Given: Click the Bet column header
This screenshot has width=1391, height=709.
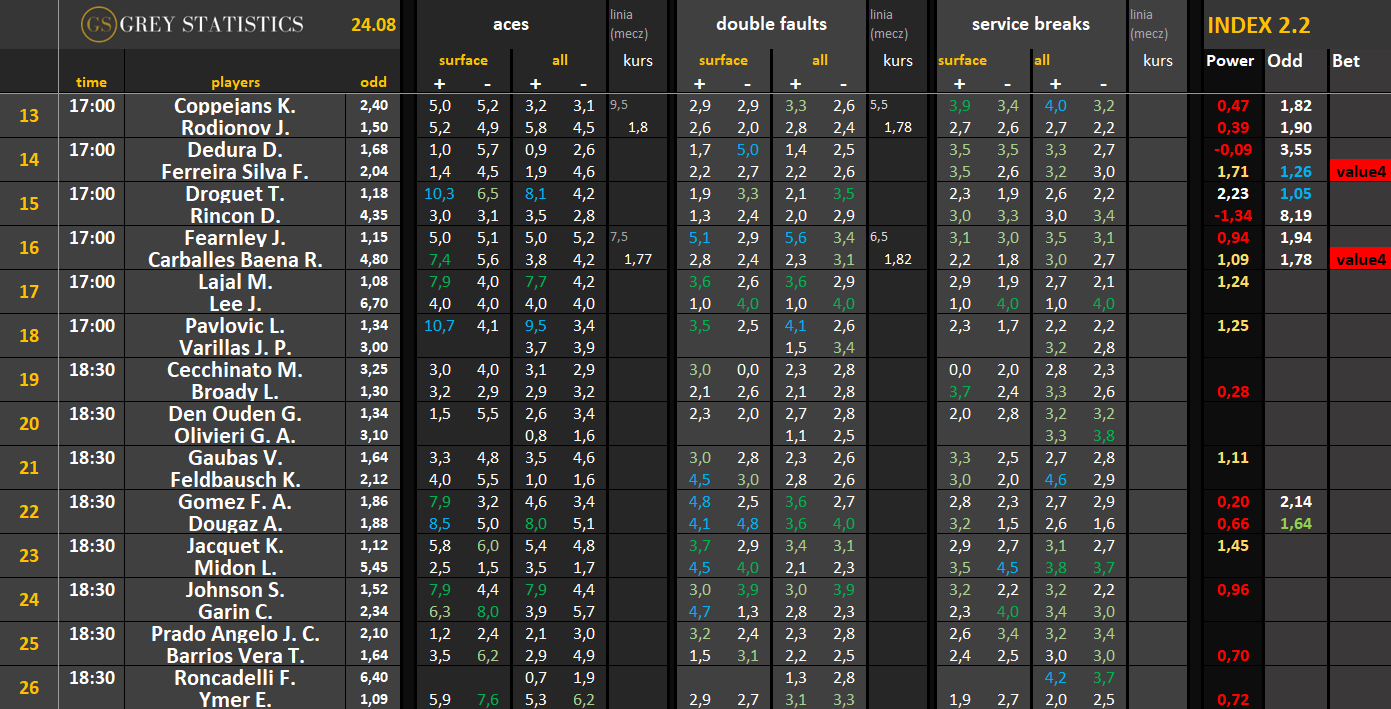Looking at the screenshot, I should coord(1346,60).
